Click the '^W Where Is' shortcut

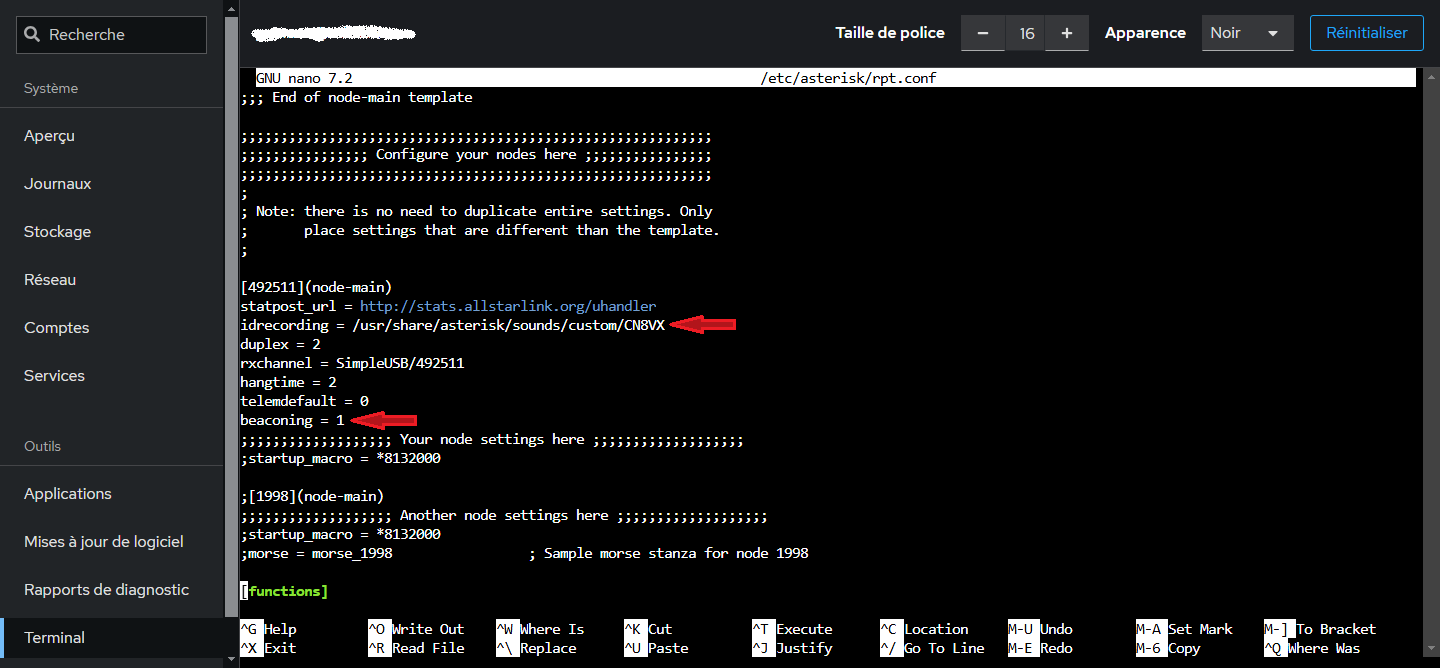(x=540, y=629)
